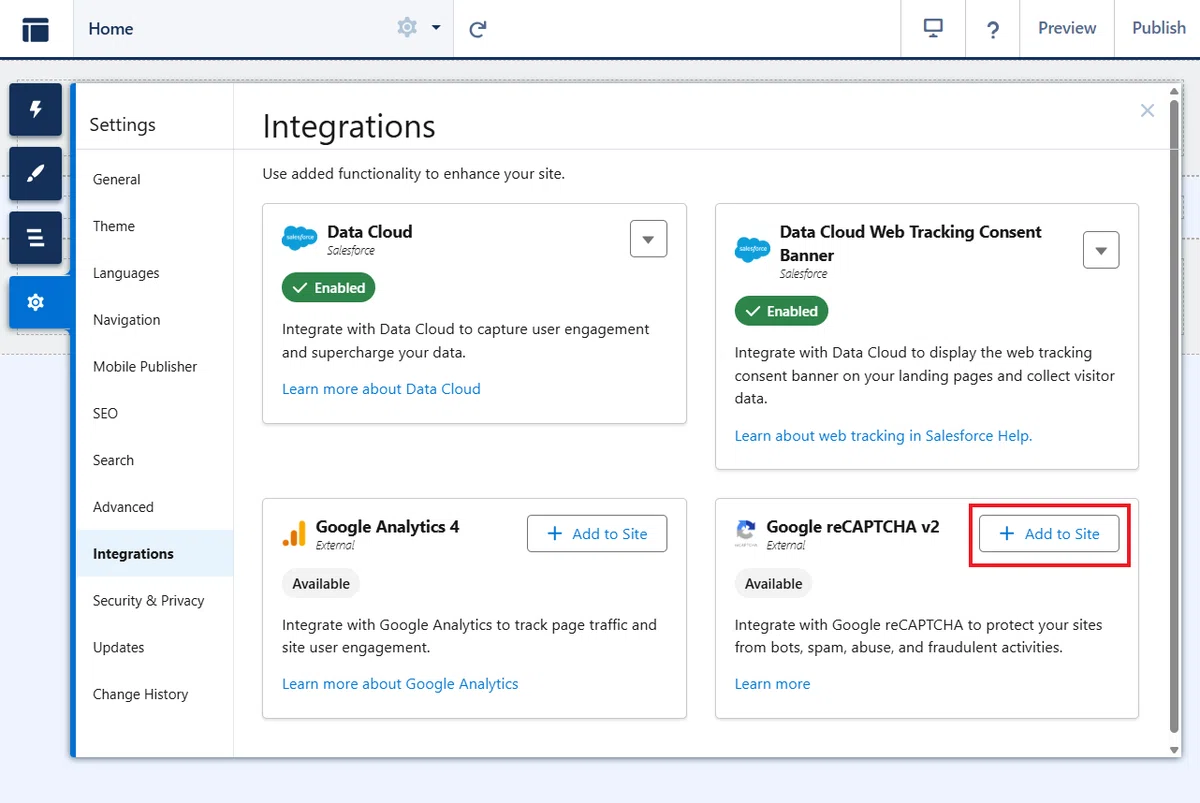Expand Web Tracking Consent Banner dropdown
1200x803 pixels.
[1101, 250]
